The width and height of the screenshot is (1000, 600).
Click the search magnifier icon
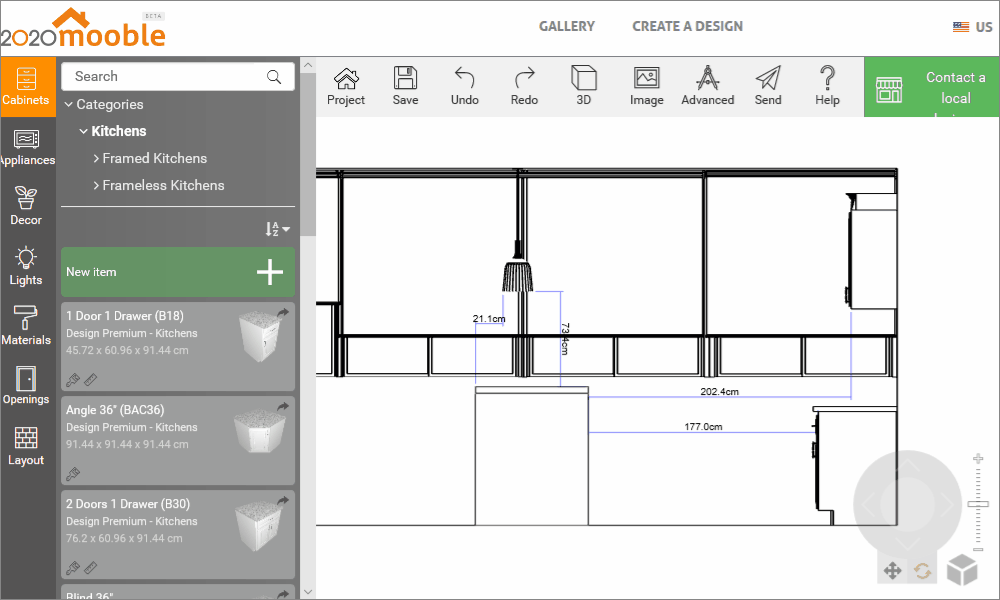pyautogui.click(x=274, y=77)
